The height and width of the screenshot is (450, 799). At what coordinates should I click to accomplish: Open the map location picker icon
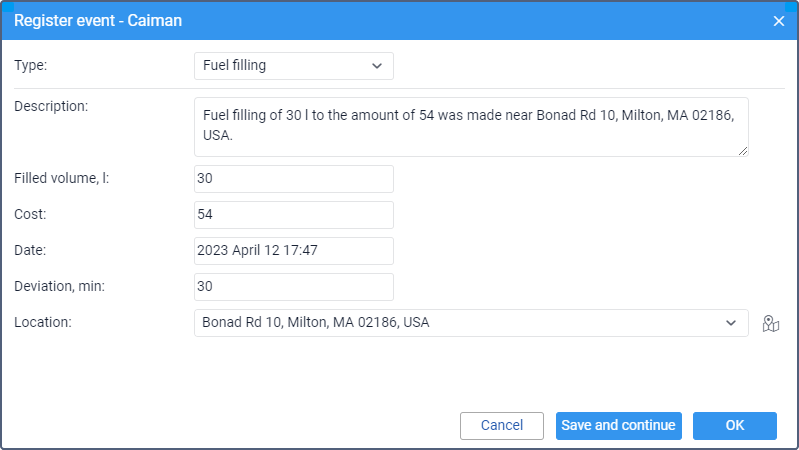point(770,323)
